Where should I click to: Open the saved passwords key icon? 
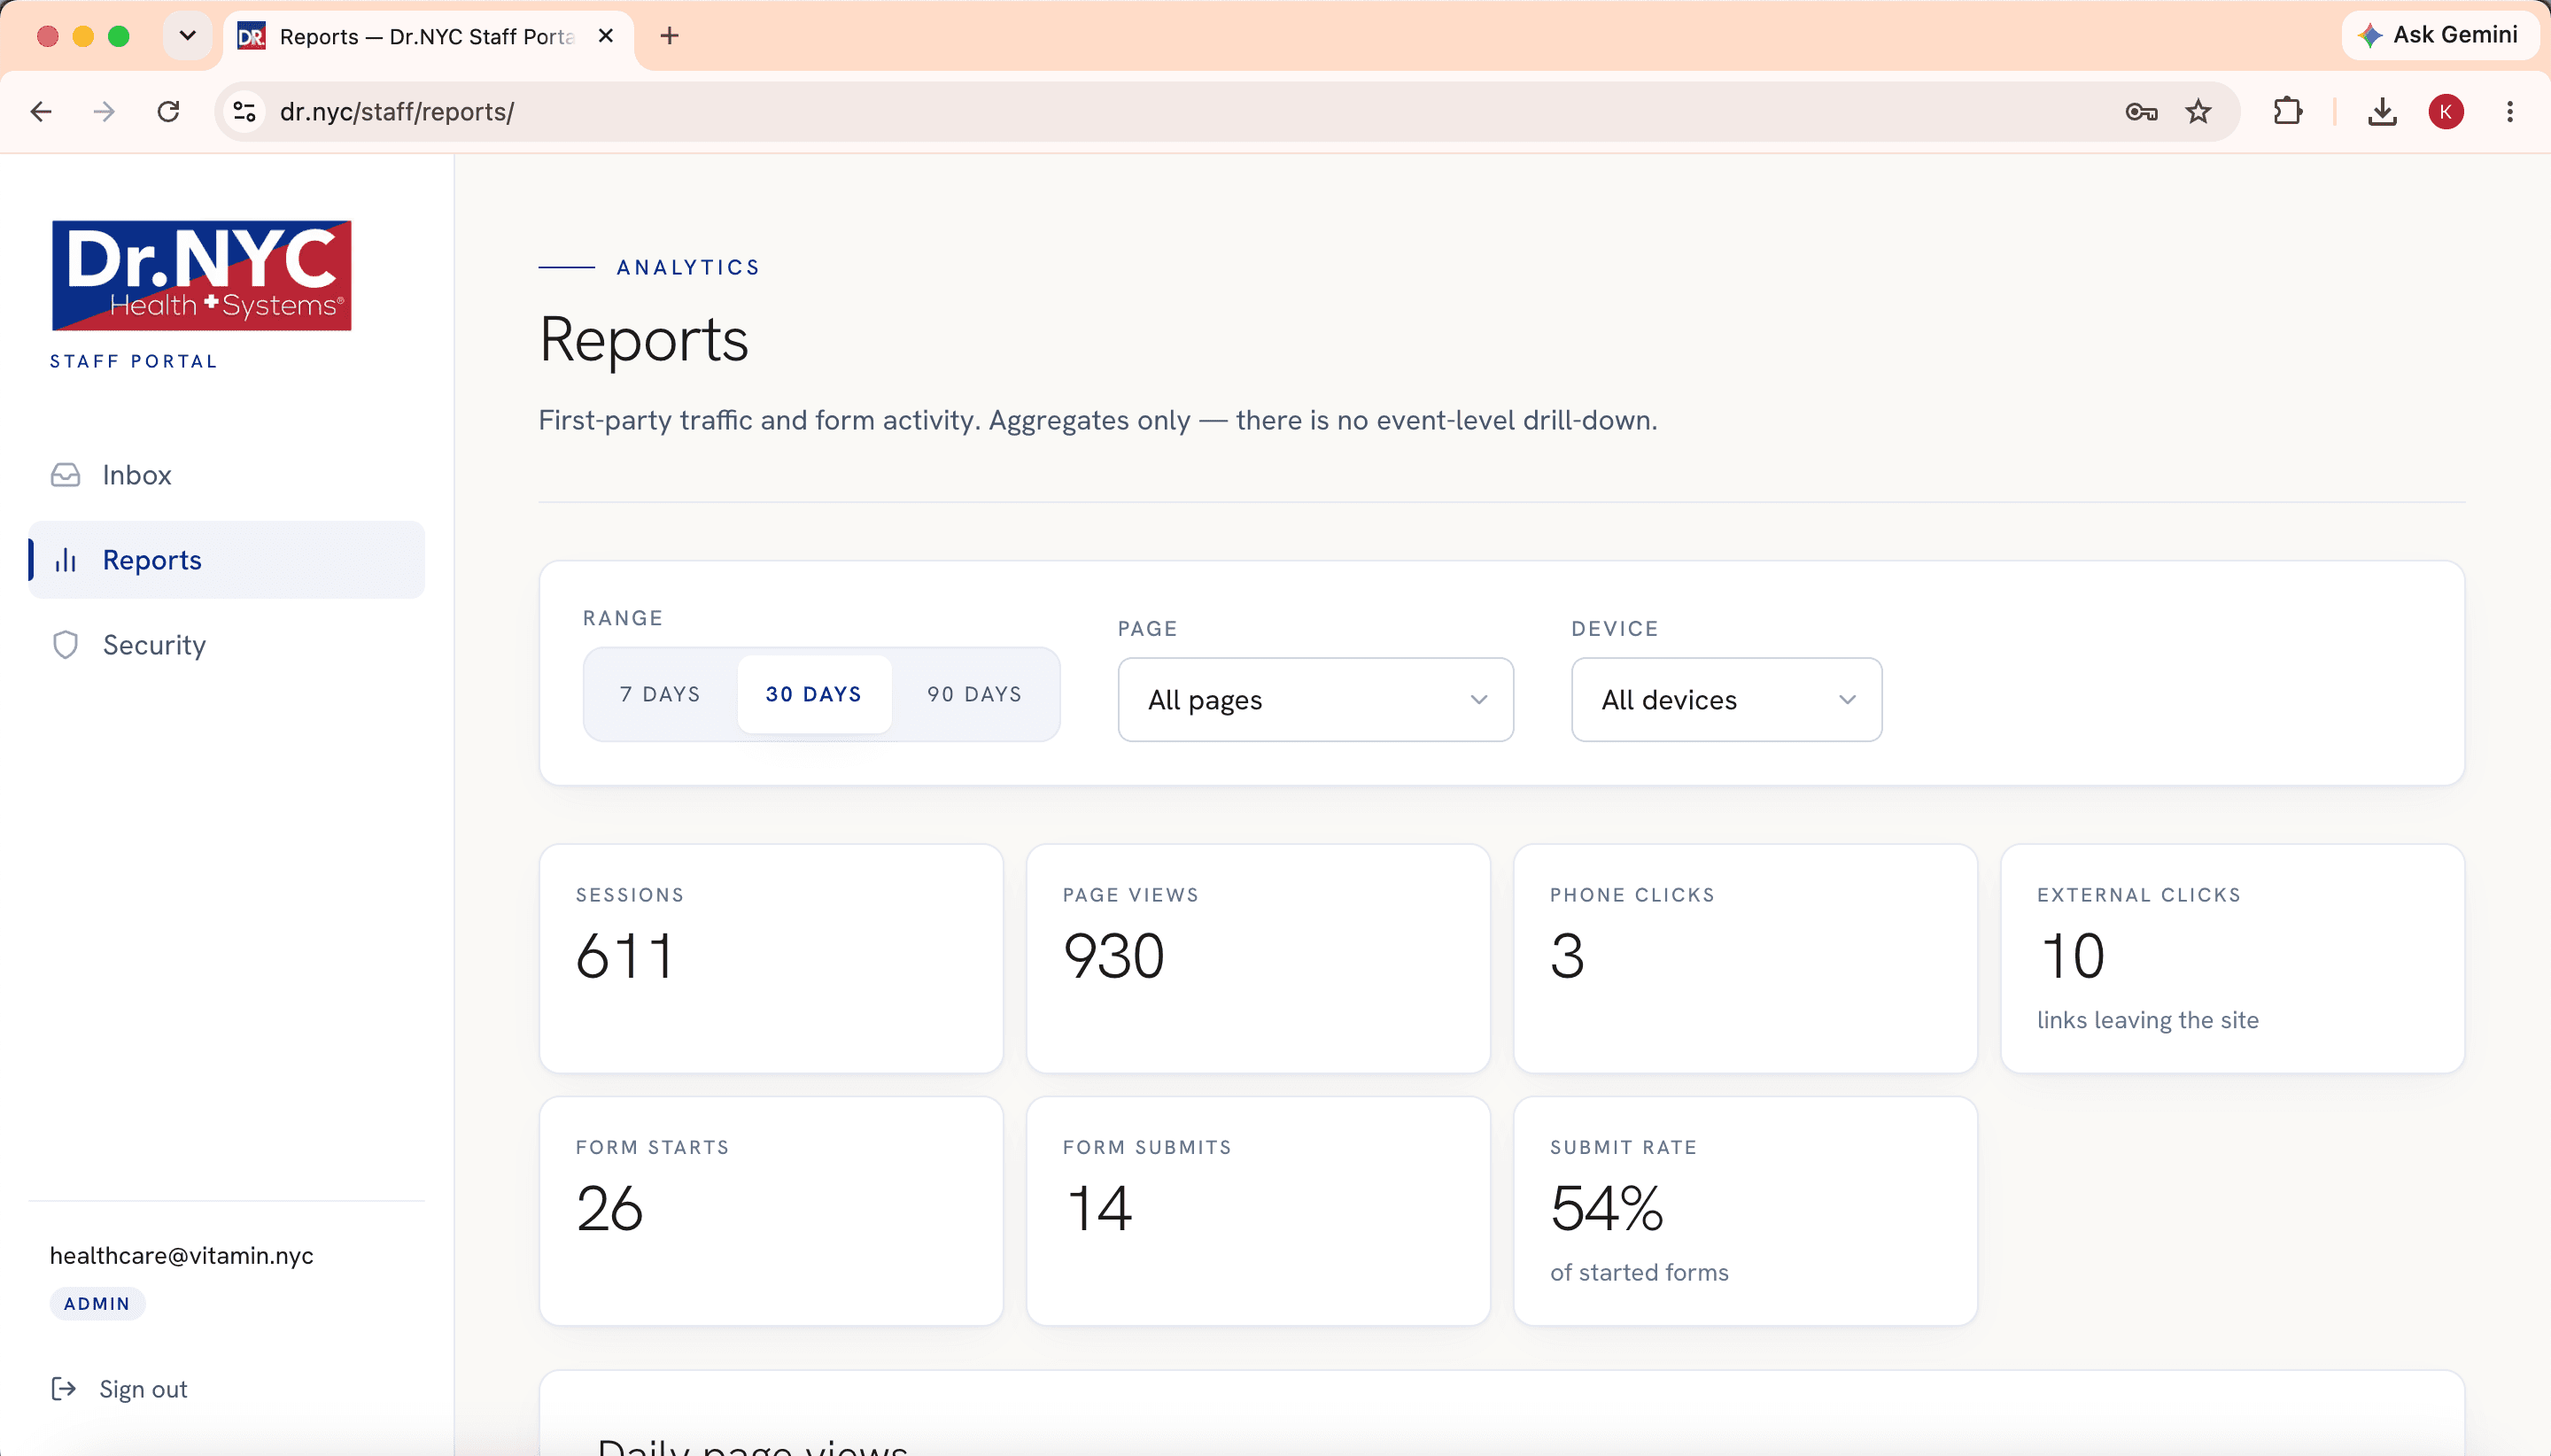click(x=2141, y=112)
